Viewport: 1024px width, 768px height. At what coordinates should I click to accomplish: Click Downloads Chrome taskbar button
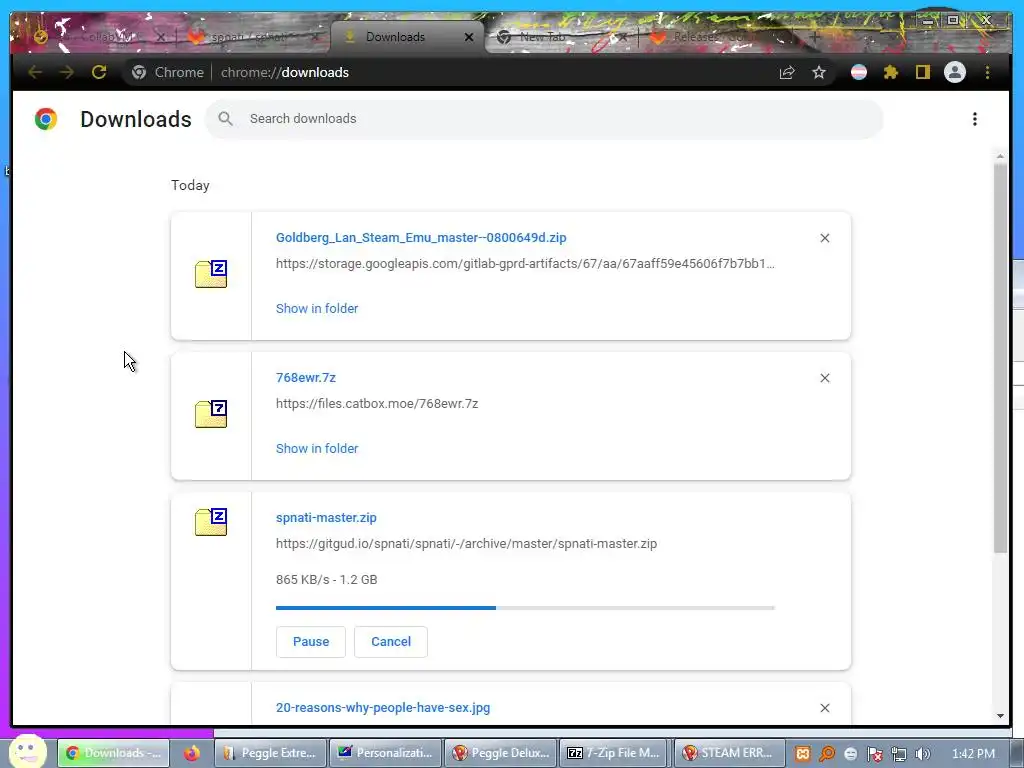pos(114,753)
